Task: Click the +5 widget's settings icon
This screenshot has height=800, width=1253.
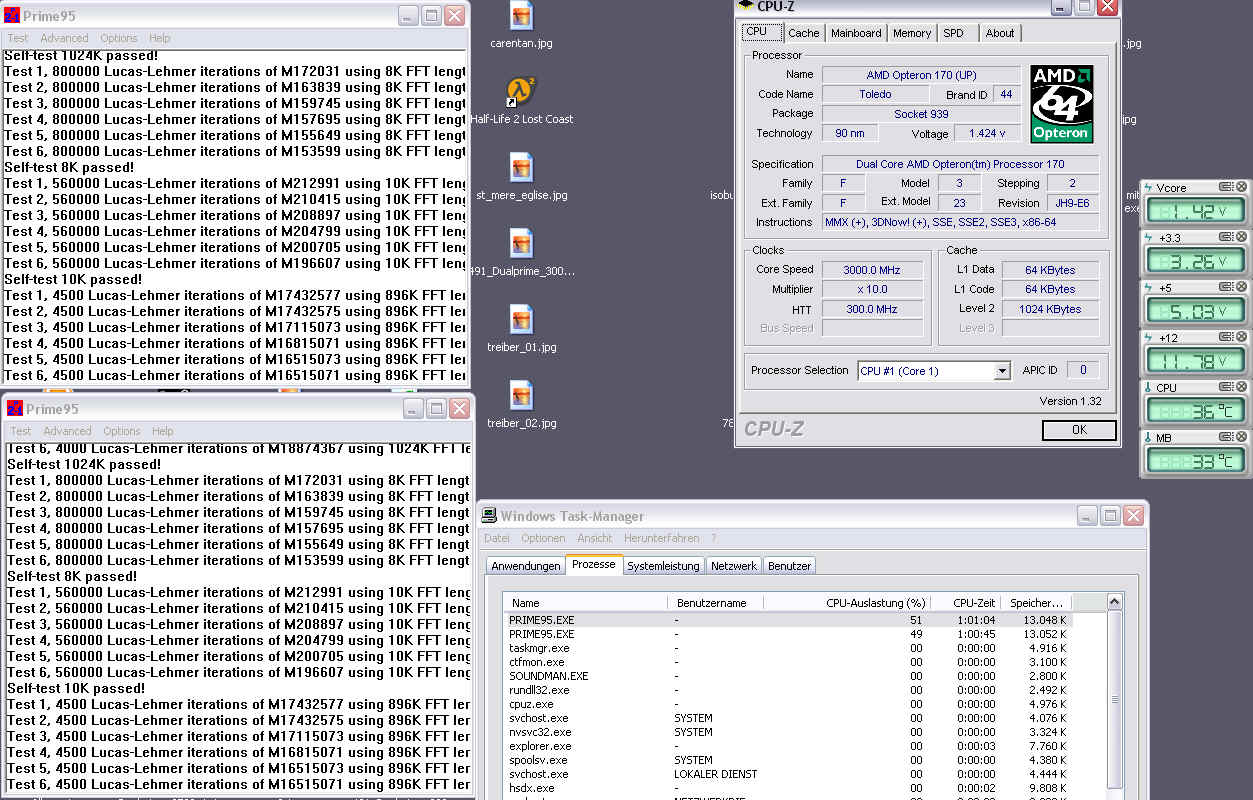Action: pyautogui.click(x=1226, y=287)
